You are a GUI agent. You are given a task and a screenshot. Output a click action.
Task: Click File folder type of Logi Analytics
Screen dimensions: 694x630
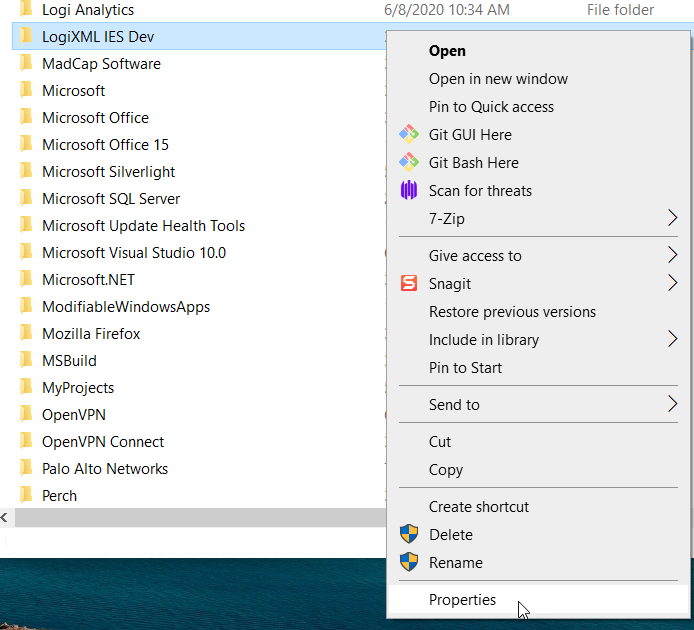pos(620,10)
